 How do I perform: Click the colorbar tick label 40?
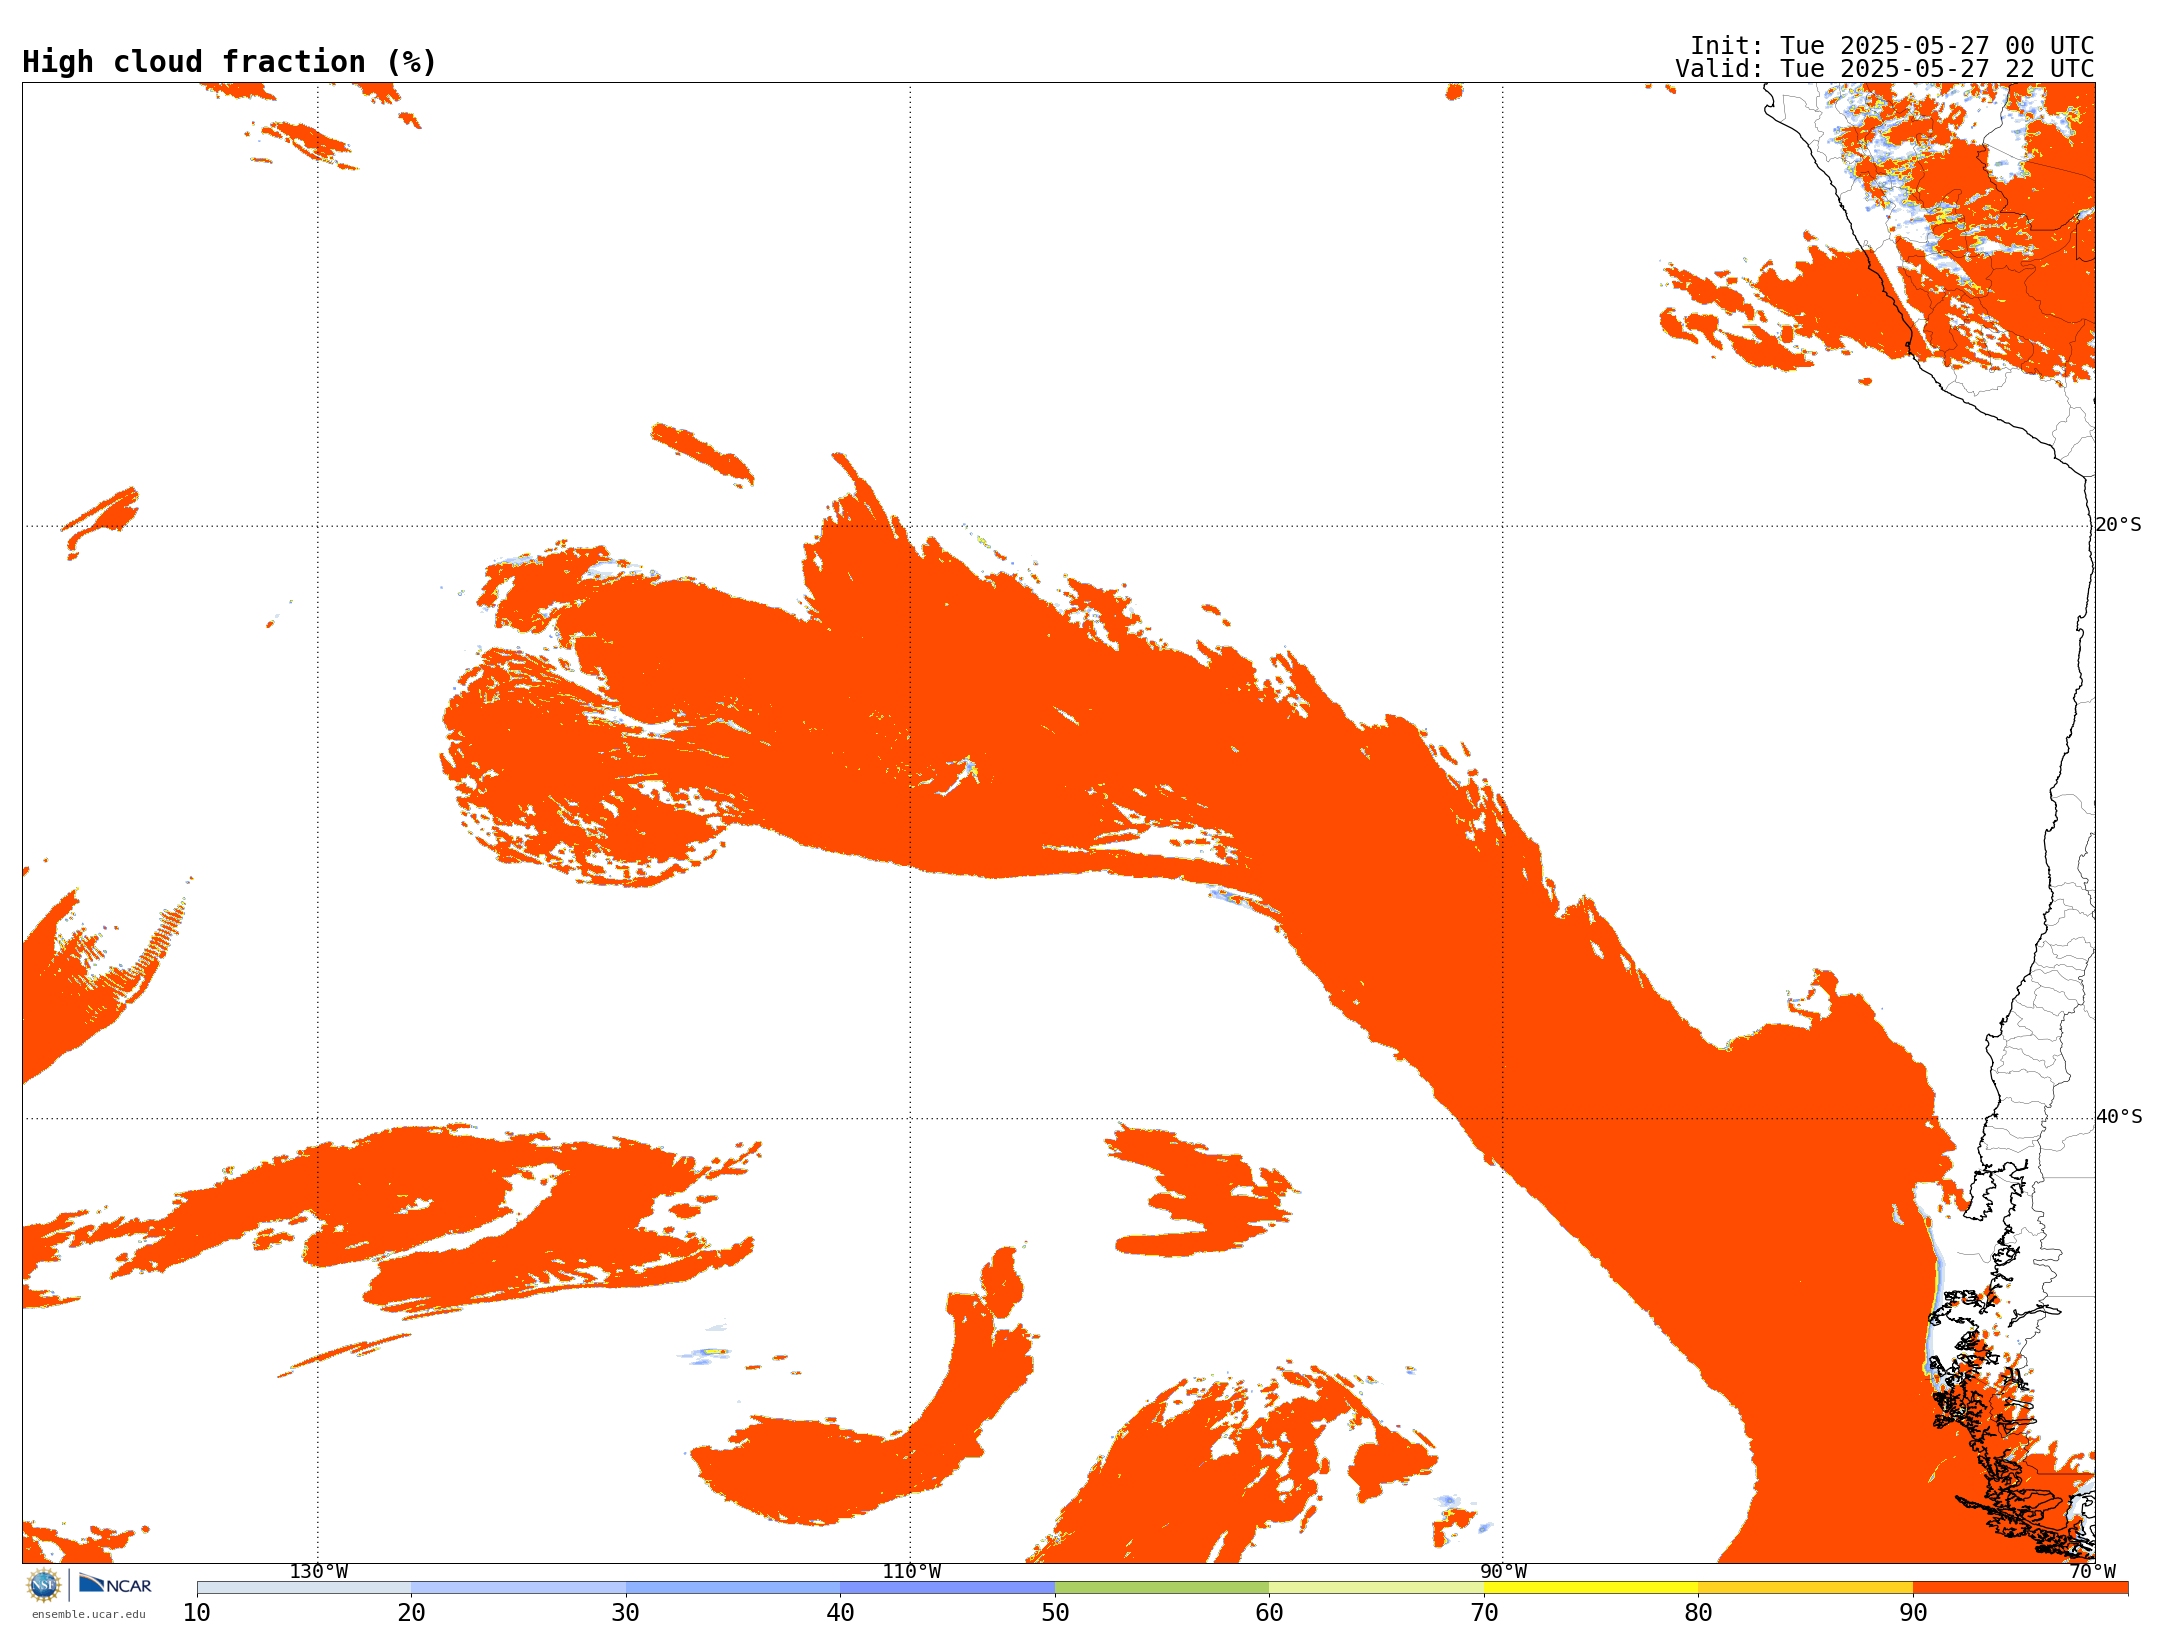click(840, 1612)
